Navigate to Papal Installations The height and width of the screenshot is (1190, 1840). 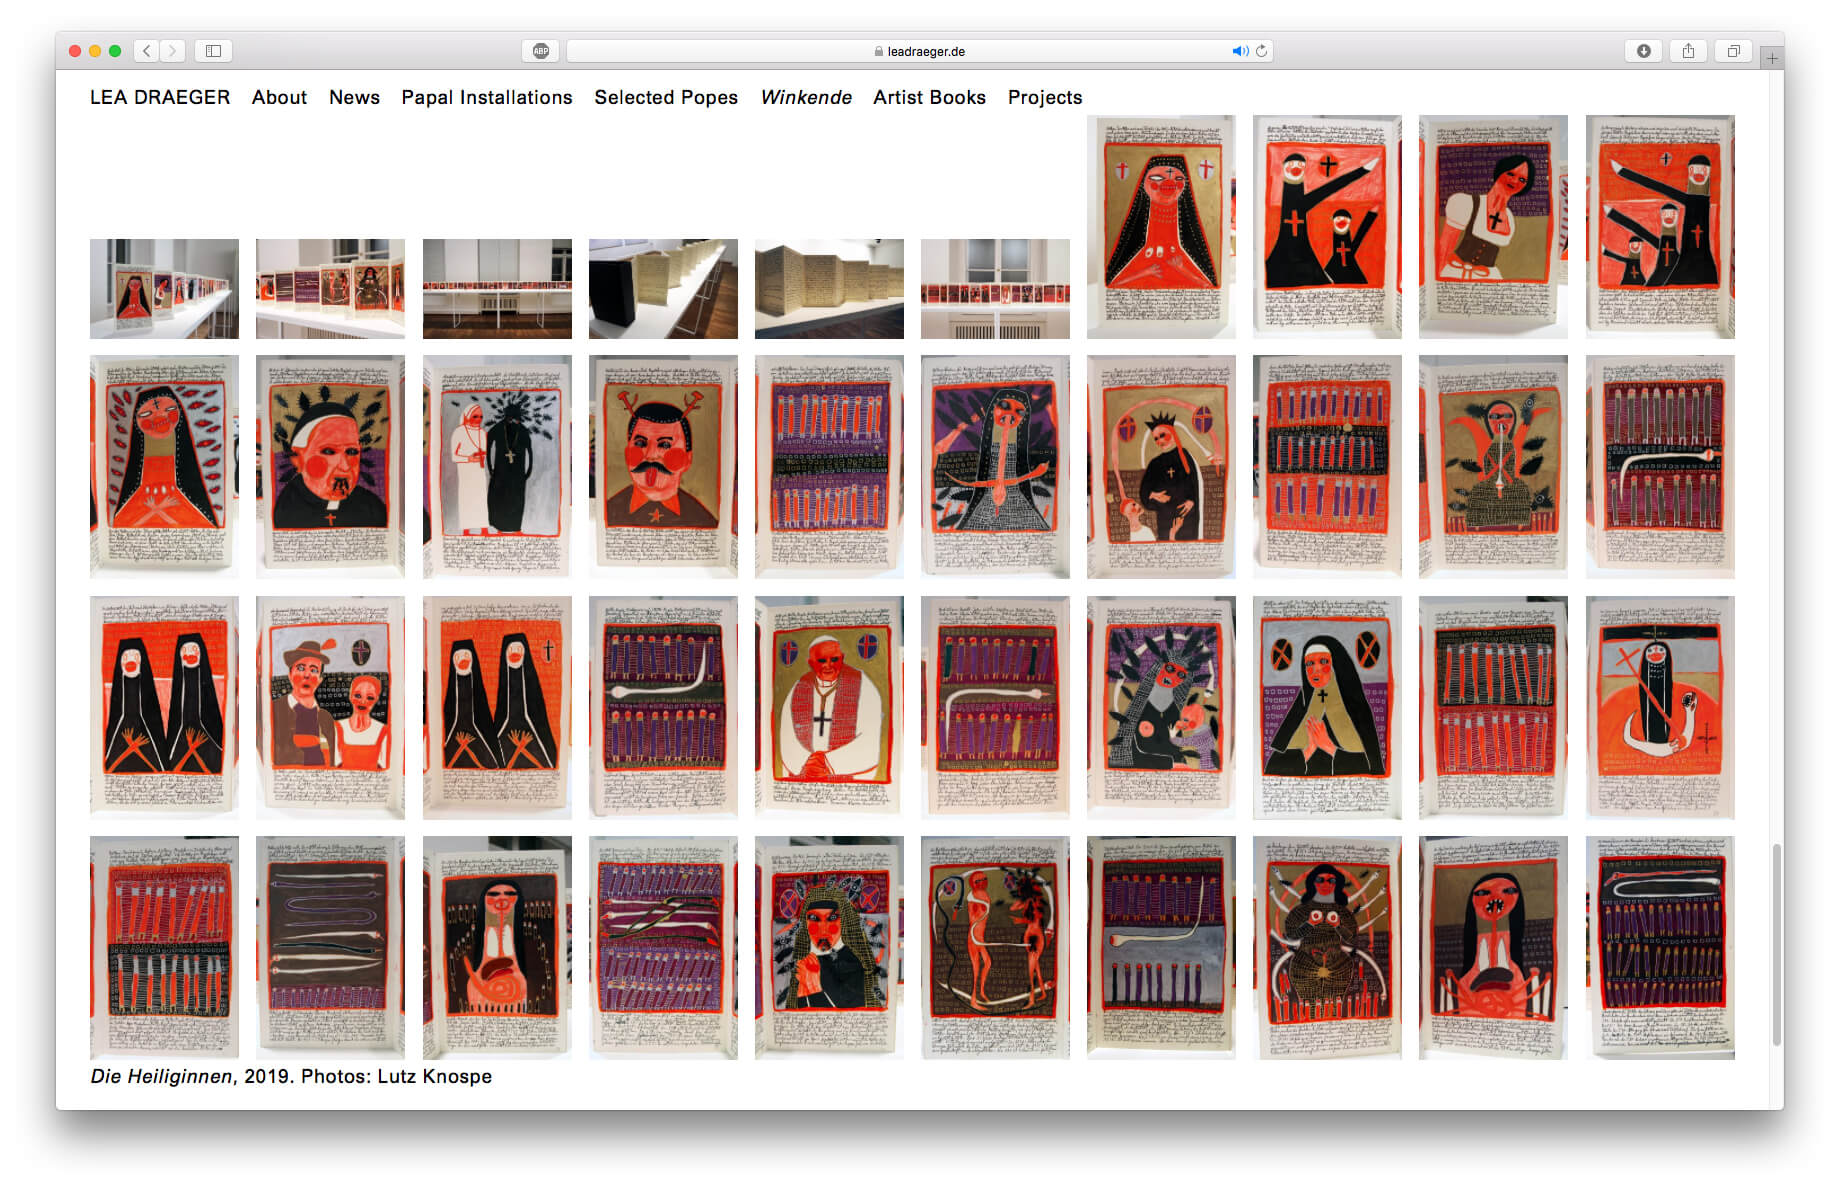(x=487, y=97)
